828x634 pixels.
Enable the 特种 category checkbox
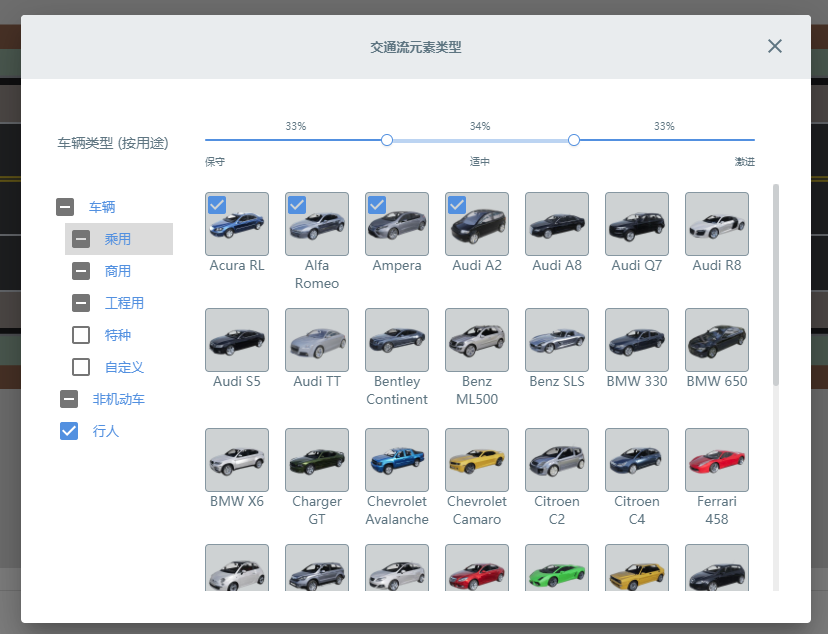point(81,335)
